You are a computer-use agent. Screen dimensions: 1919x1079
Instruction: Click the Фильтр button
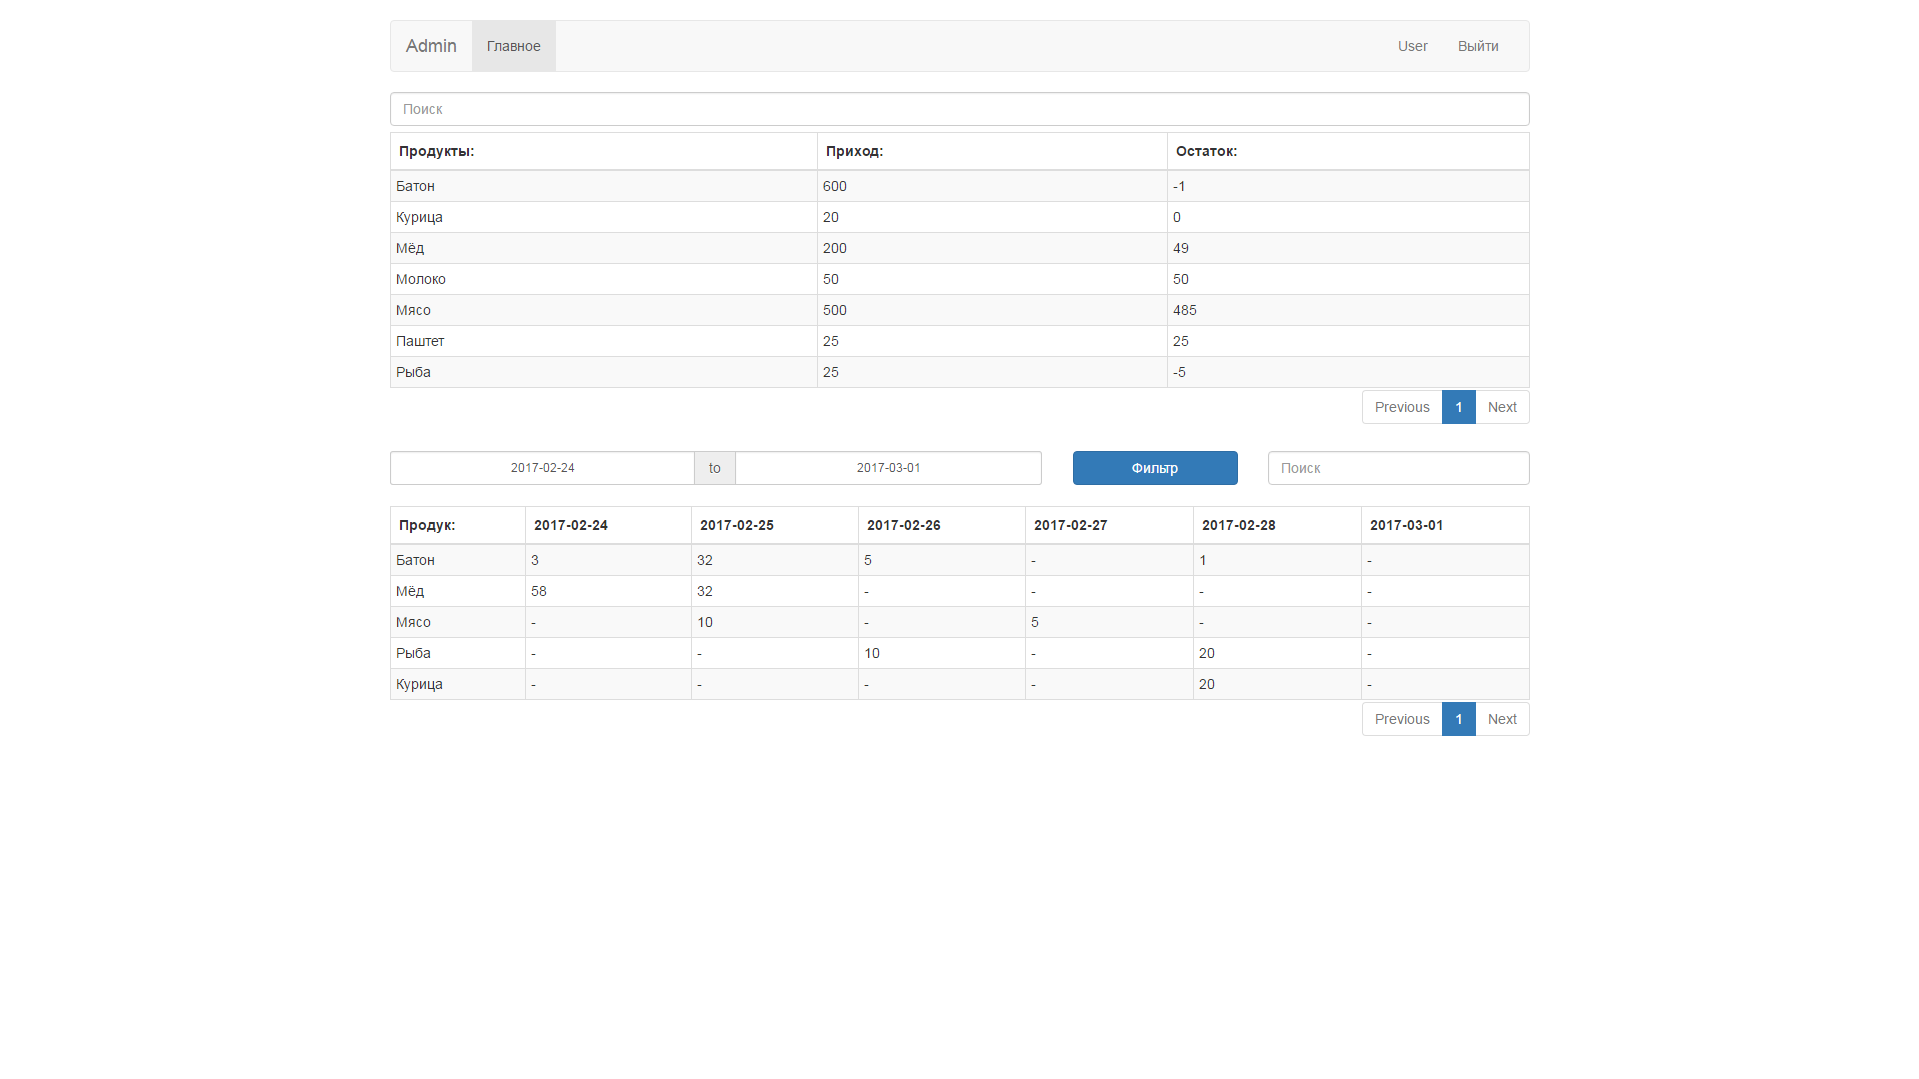[1155, 468]
